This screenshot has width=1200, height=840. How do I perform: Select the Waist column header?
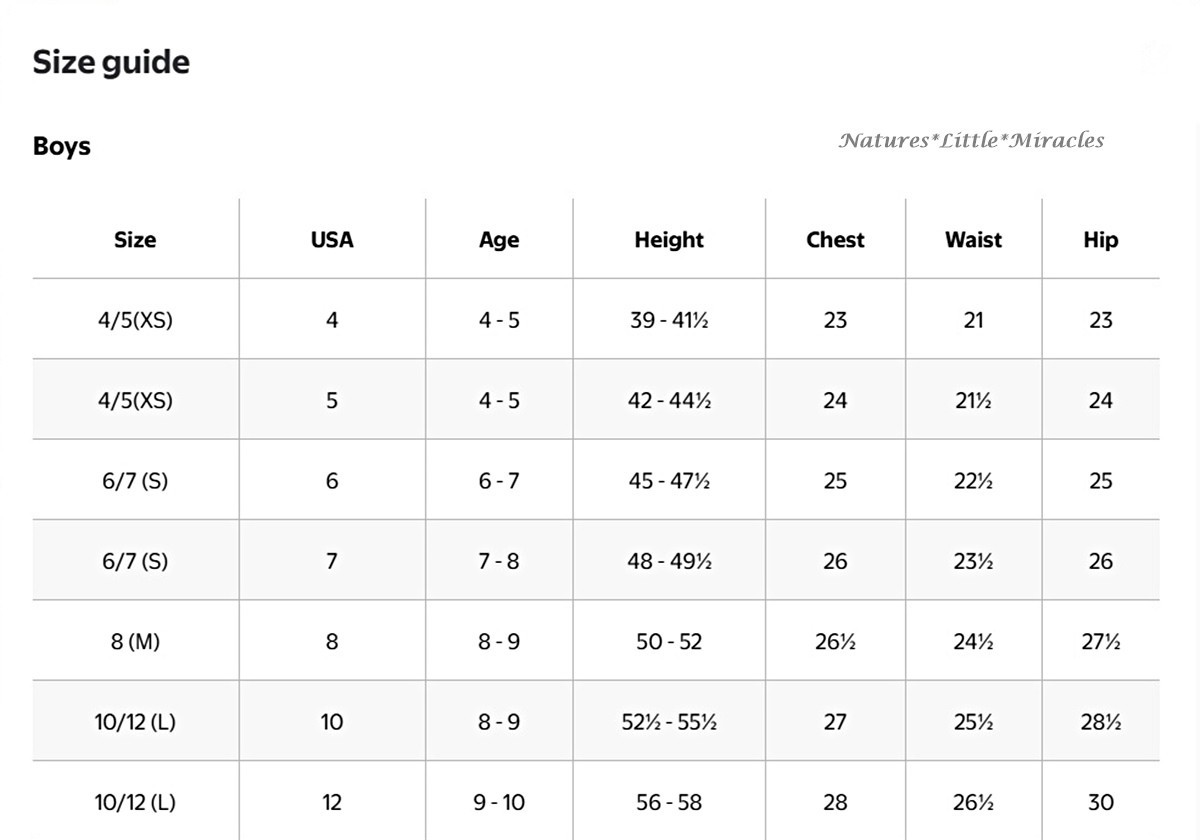click(973, 240)
